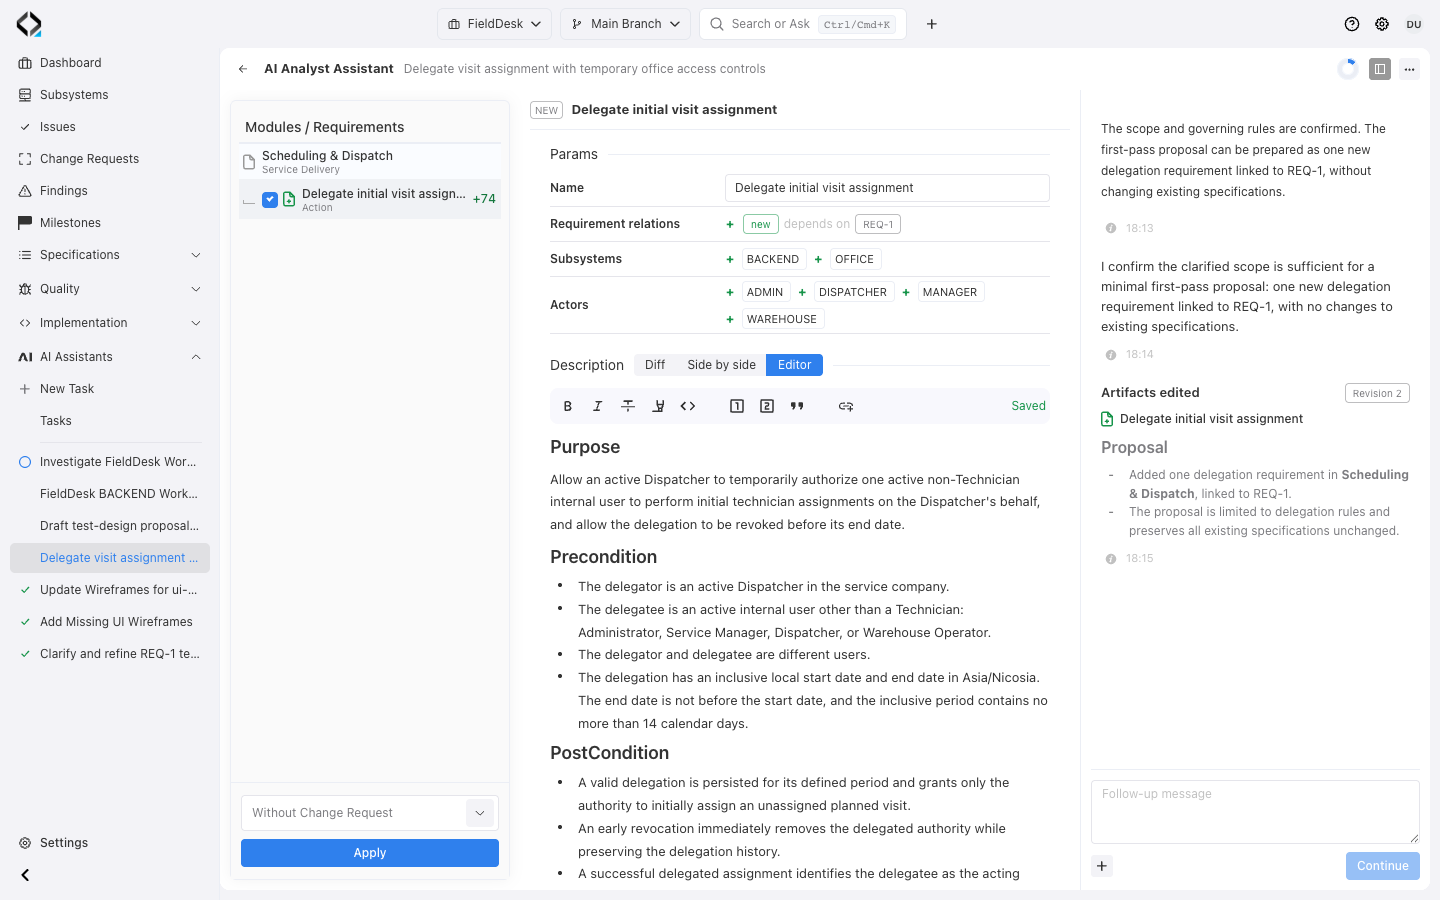Apply strikethrough formatting in editor toolbar
Viewport: 1440px width, 900px height.
click(628, 406)
